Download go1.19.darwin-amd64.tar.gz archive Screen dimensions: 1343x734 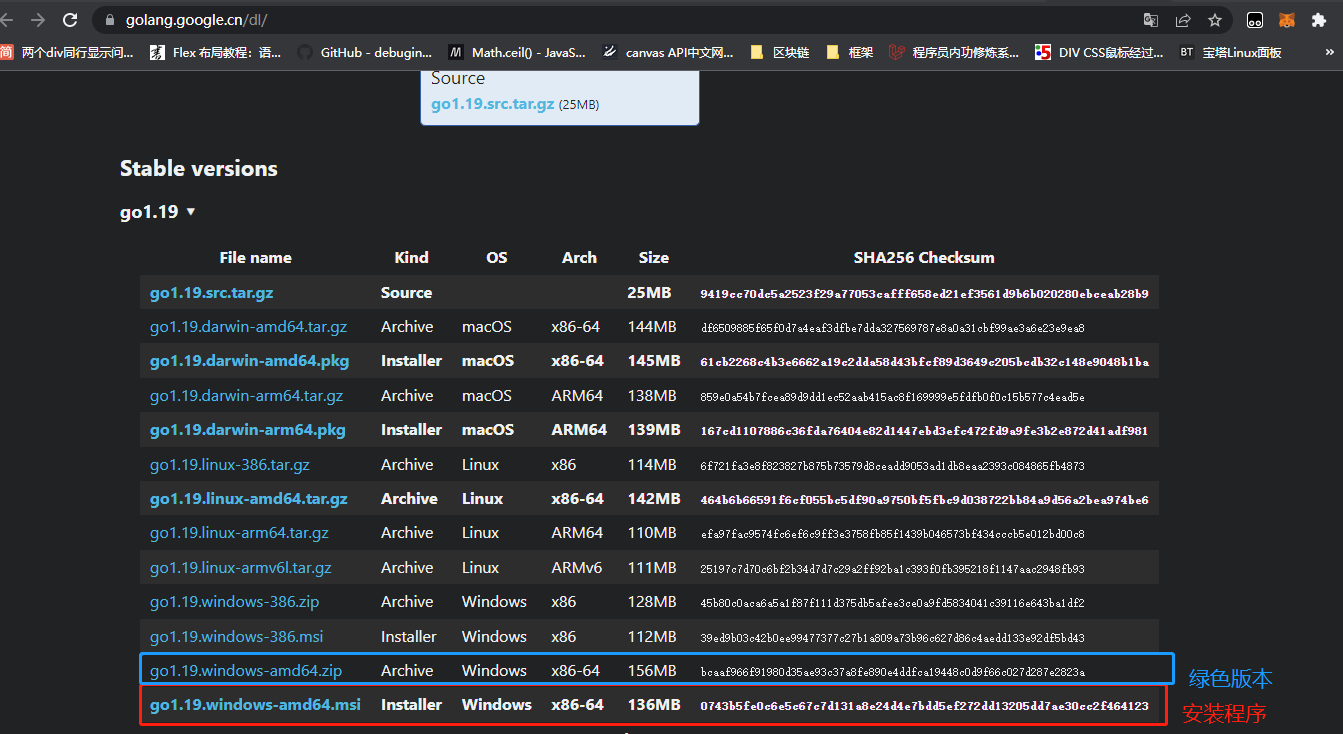pyautogui.click(x=248, y=327)
